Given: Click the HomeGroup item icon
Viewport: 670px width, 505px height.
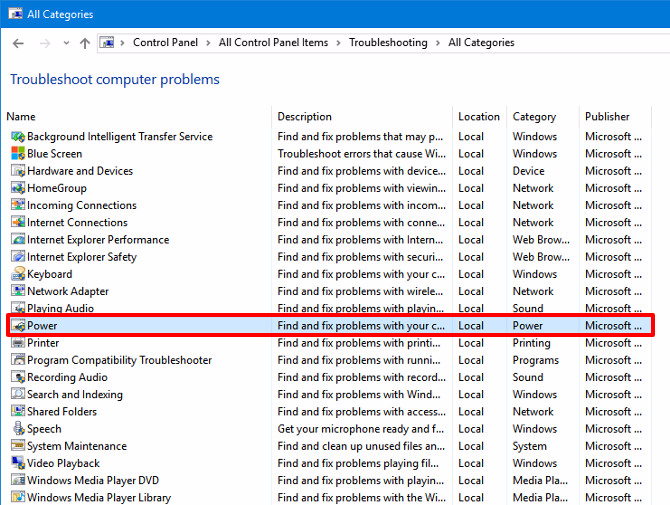Looking at the screenshot, I should pyautogui.click(x=18, y=188).
